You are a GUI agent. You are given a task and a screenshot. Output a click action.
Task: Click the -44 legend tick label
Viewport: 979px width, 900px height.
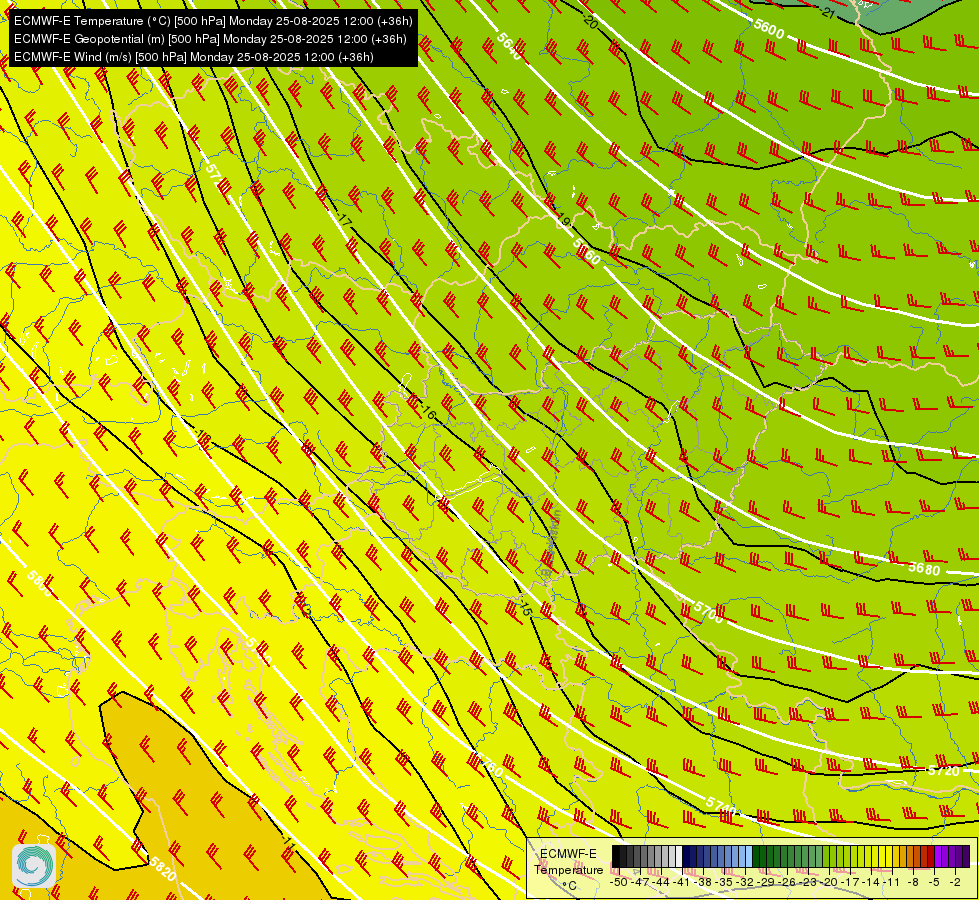[x=661, y=882]
